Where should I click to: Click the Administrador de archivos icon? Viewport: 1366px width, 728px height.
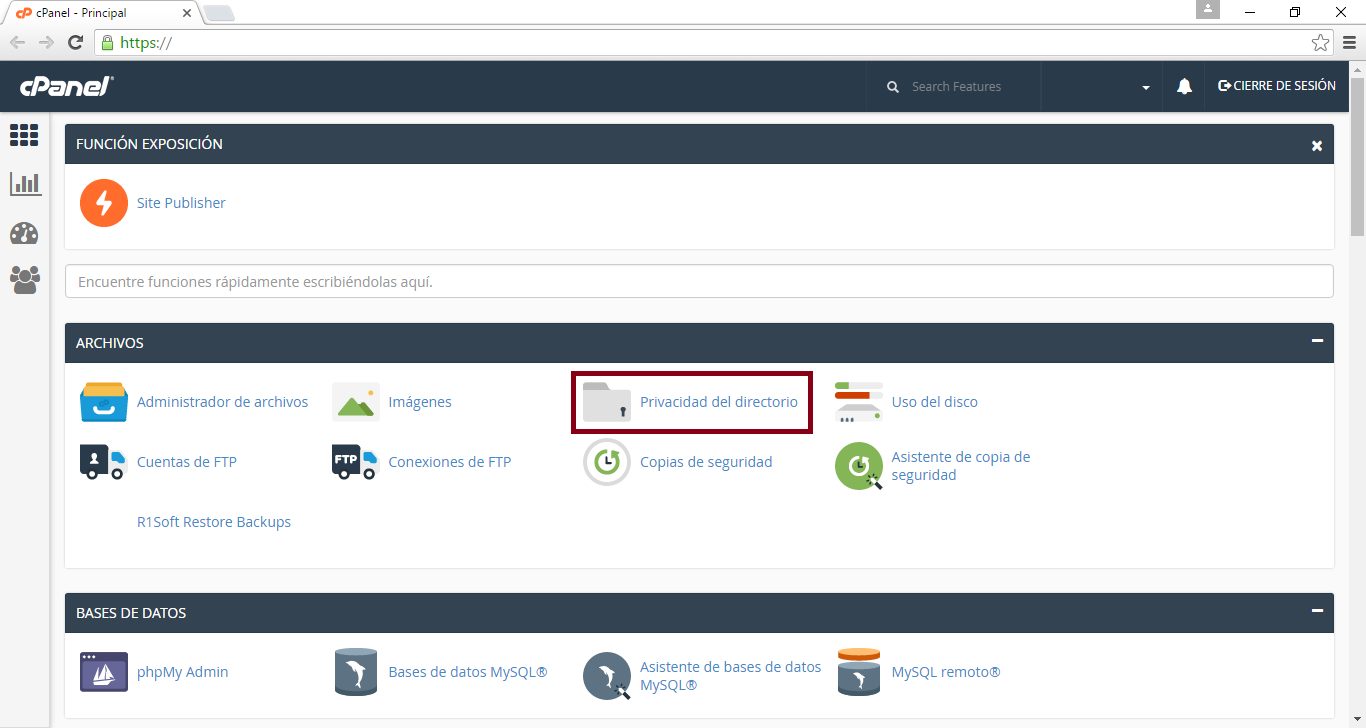[x=104, y=402]
